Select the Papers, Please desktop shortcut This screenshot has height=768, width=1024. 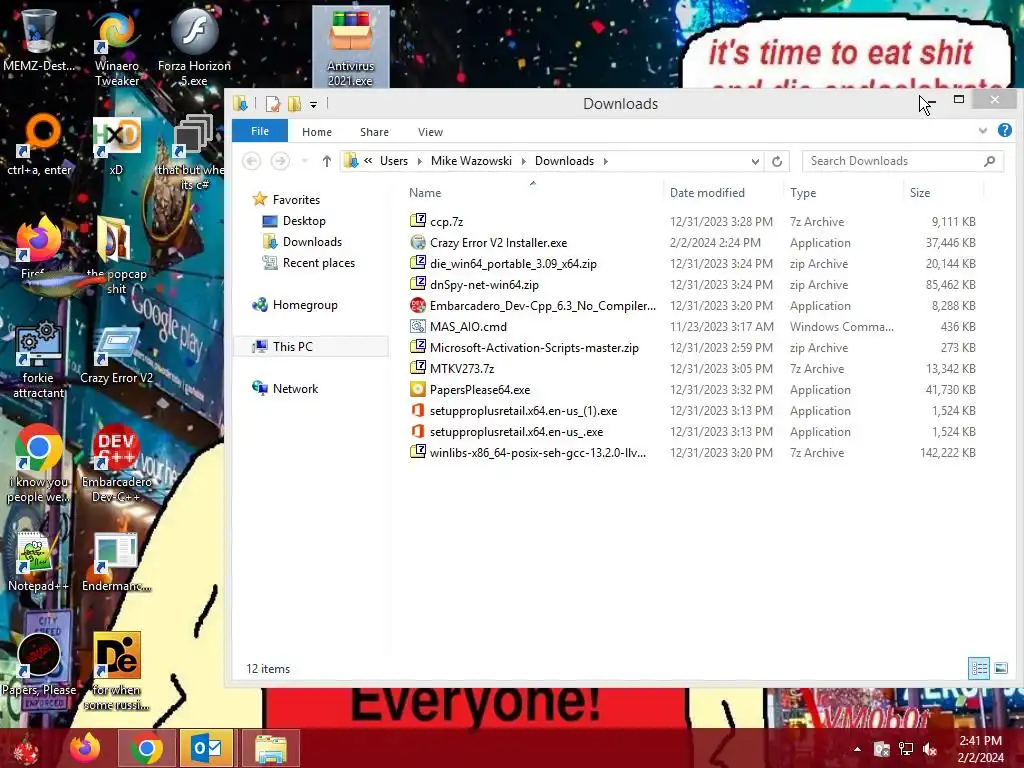39,665
